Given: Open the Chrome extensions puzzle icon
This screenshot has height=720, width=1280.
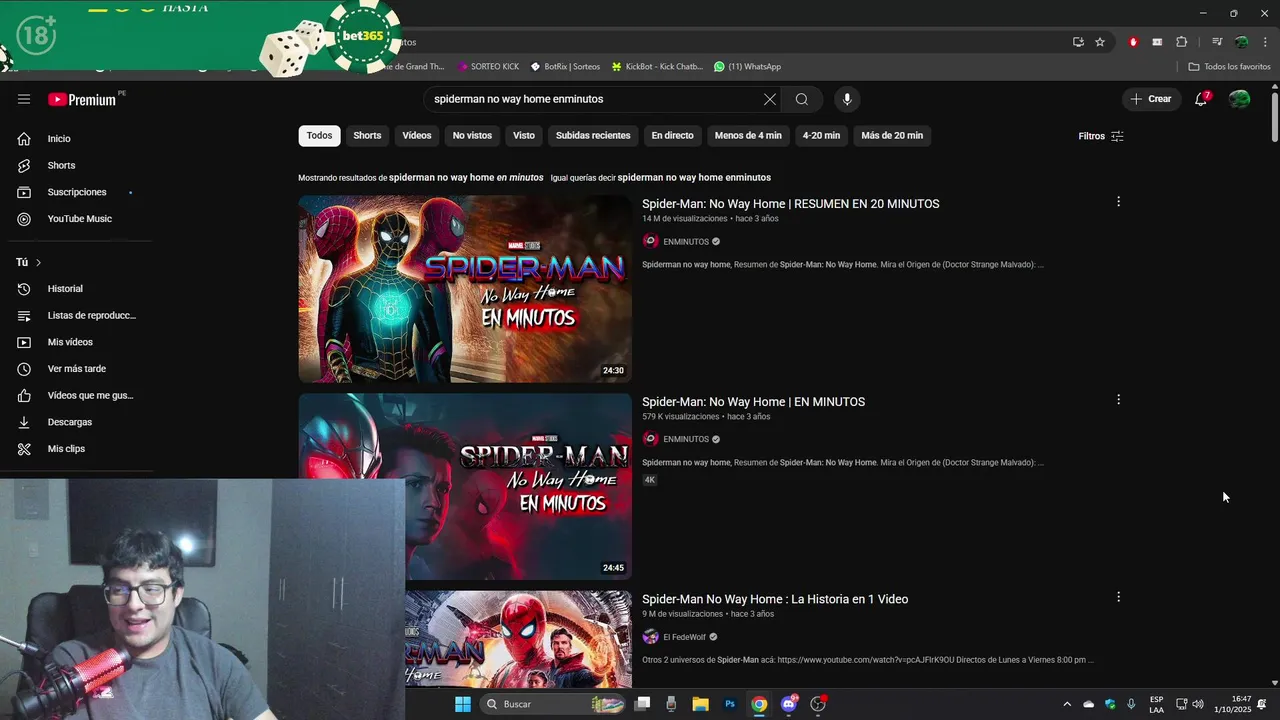Looking at the screenshot, I should pyautogui.click(x=1182, y=42).
